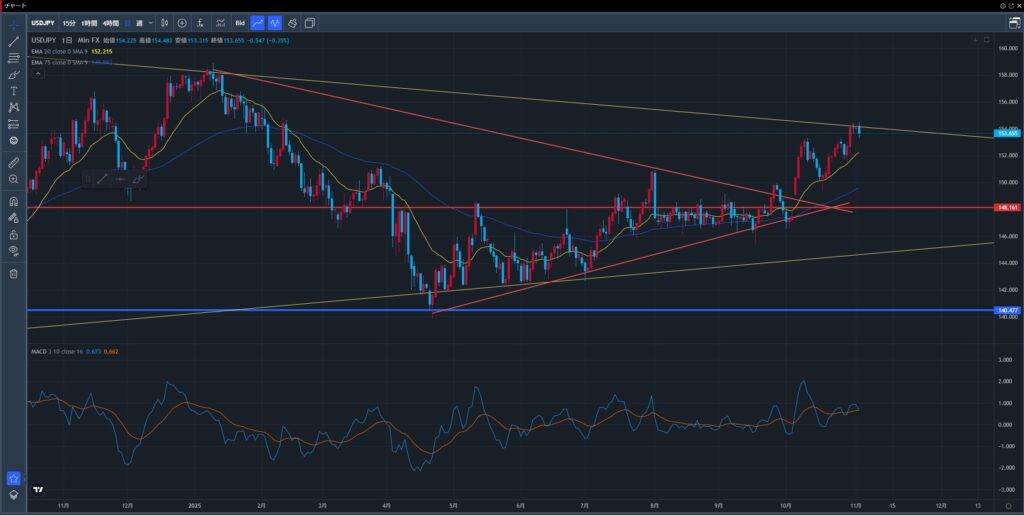The height and width of the screenshot is (515, 1024).
Task: Select the Text annotation tool
Action: (14, 91)
